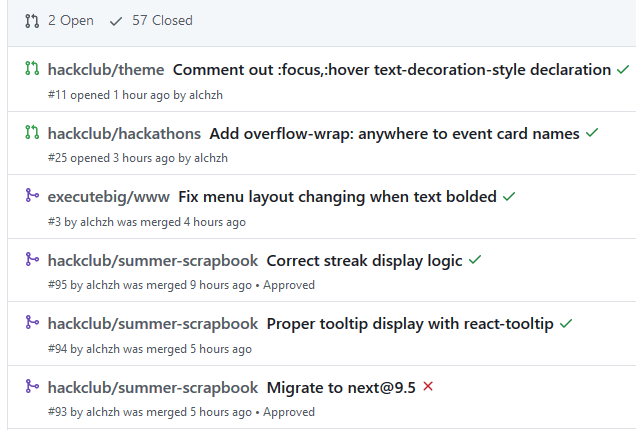Open PR 'Correct streak display logic'
This screenshot has width=636, height=430.
[364, 260]
